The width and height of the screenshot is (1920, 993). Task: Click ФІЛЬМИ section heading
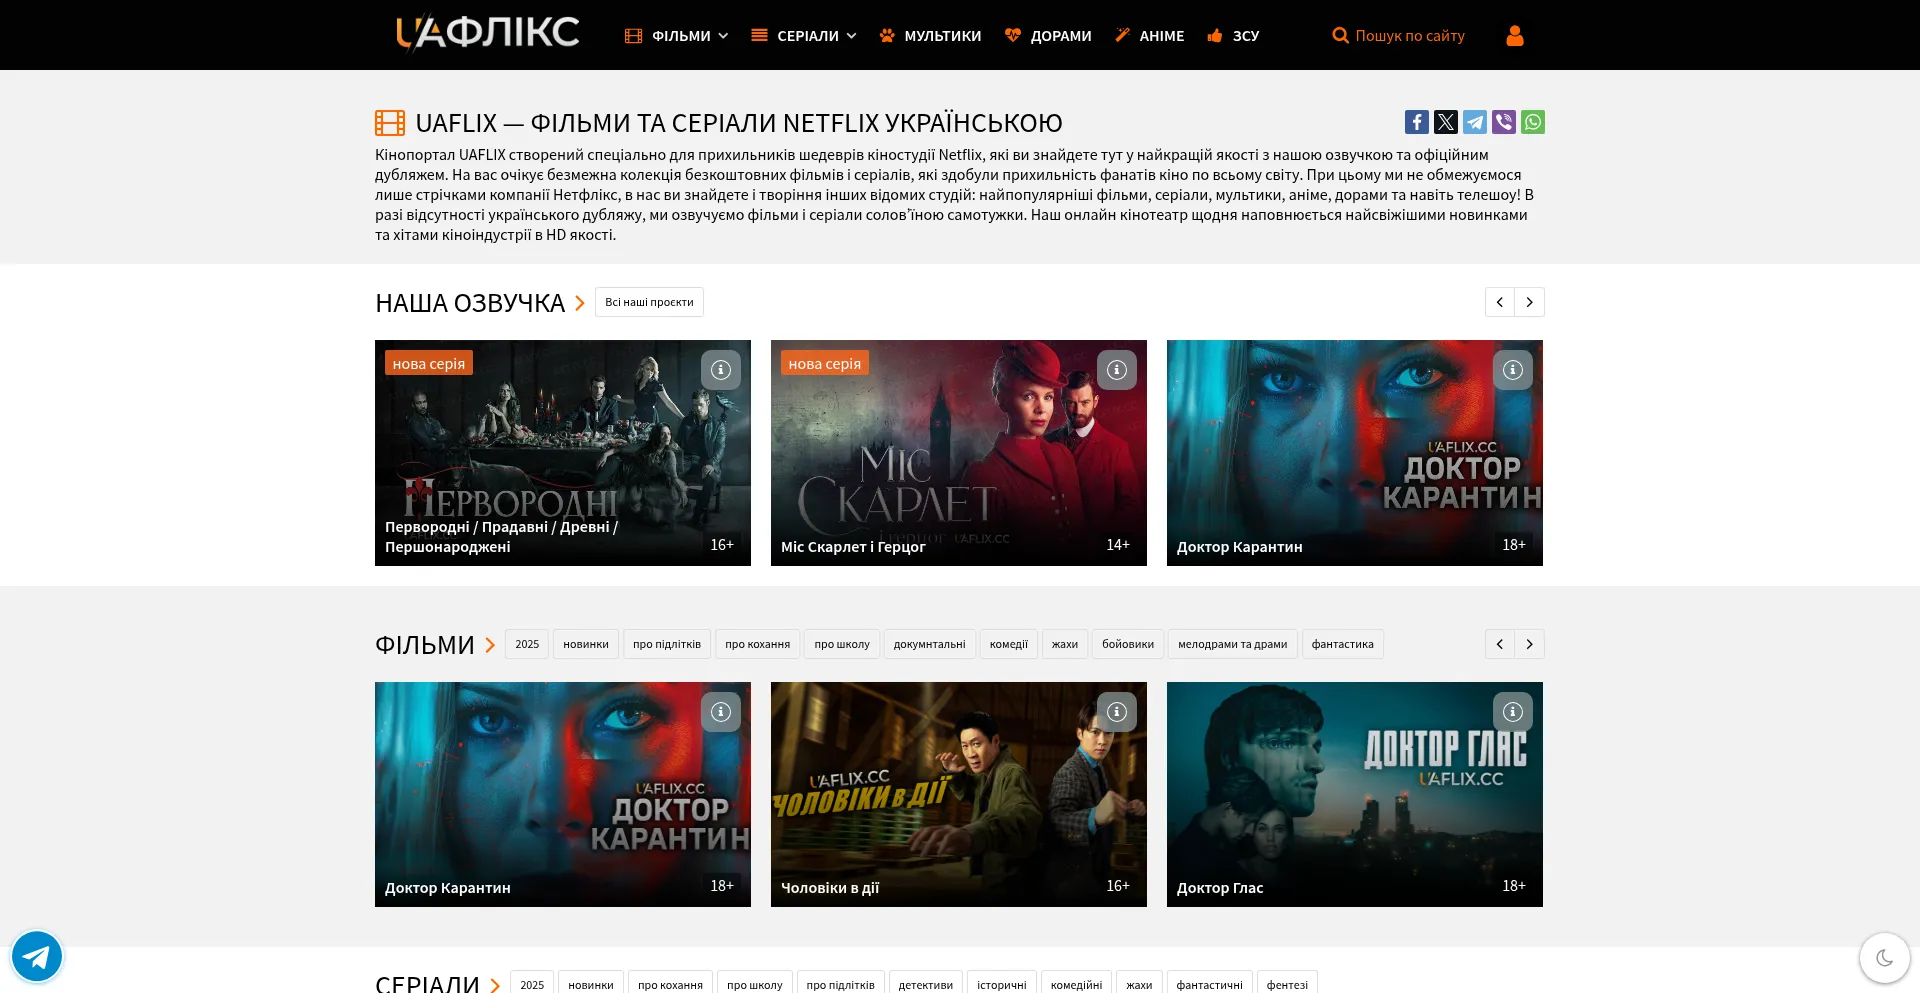425,645
